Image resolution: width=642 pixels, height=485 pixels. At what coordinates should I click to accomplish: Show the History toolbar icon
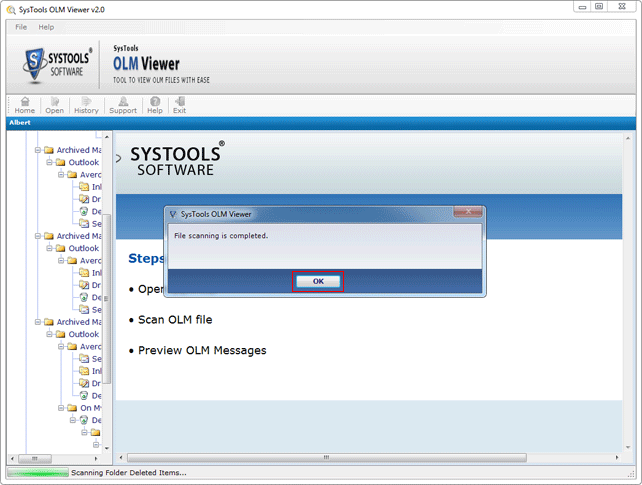(x=86, y=106)
